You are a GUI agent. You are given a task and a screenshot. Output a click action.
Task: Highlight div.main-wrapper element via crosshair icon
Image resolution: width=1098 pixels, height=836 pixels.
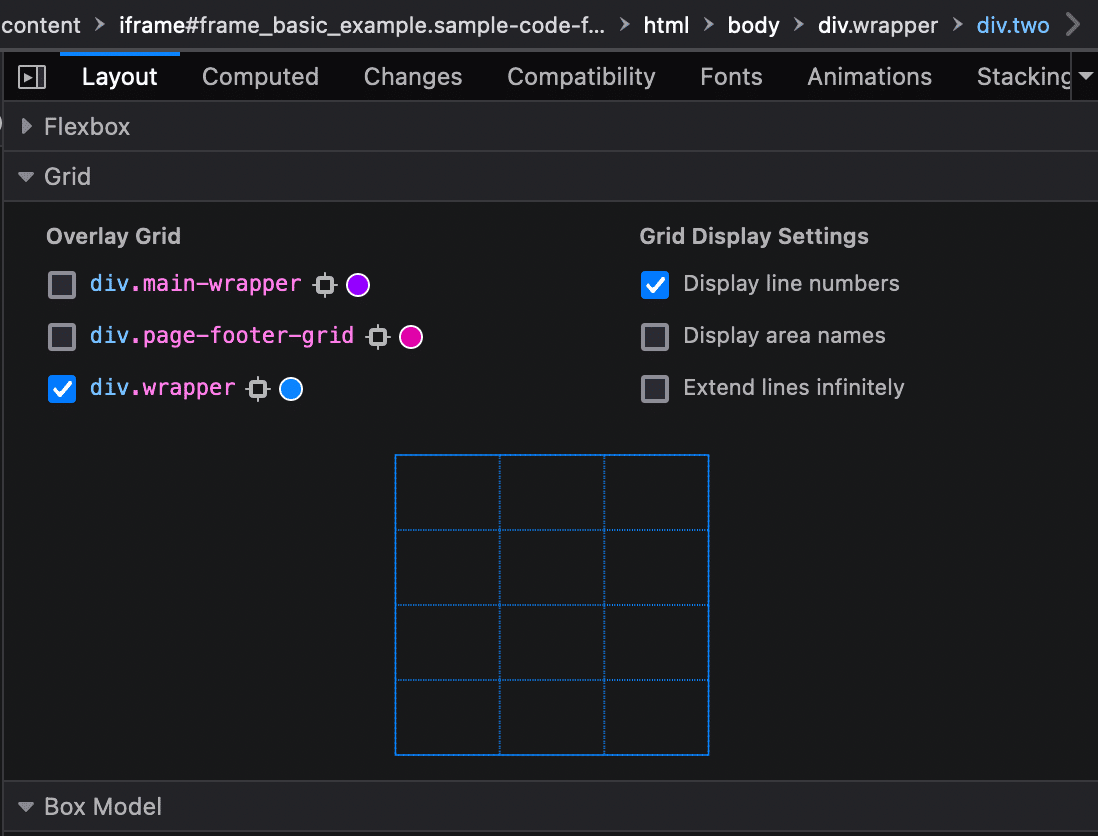[325, 285]
